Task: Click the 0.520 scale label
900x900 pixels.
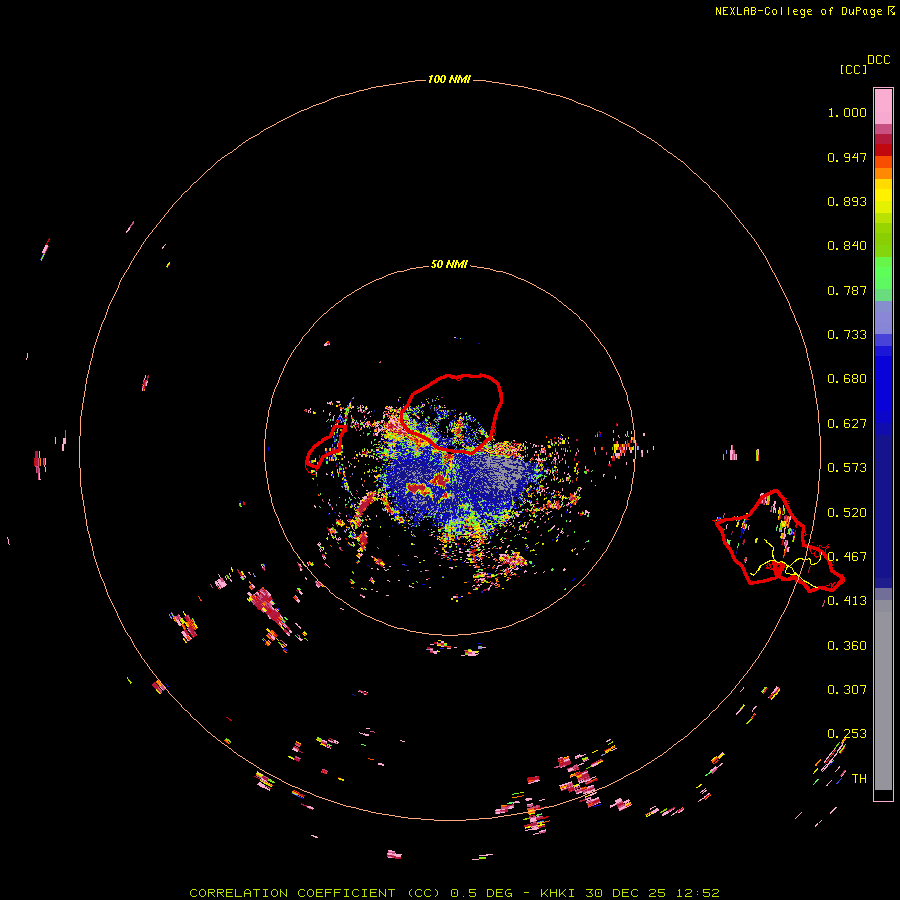Action: tap(847, 513)
